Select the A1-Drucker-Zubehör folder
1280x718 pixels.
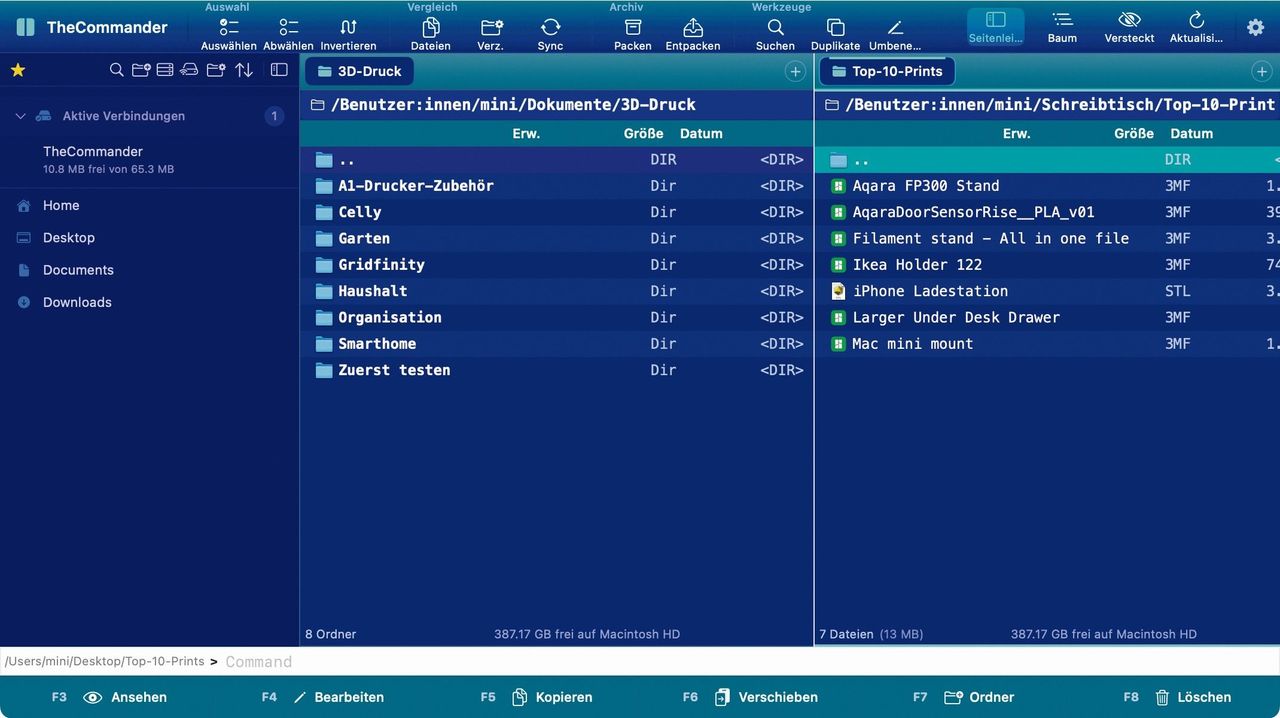pyautogui.click(x=556, y=186)
